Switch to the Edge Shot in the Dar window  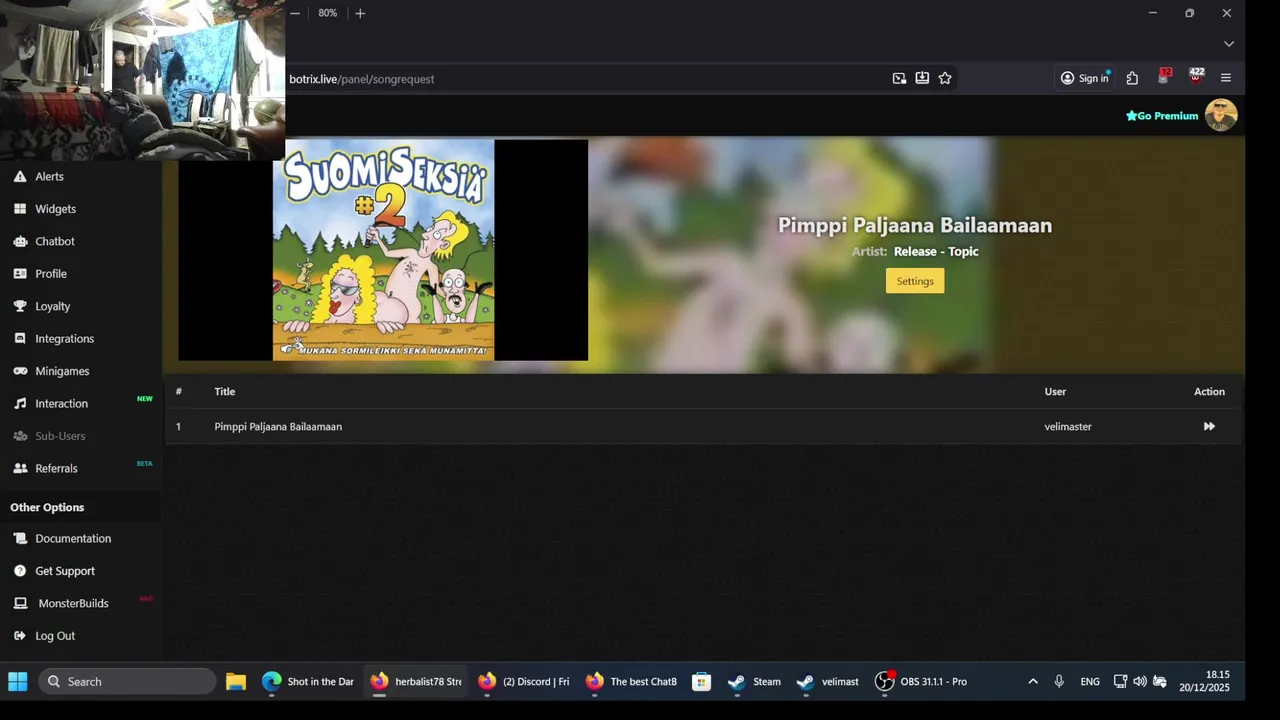point(308,682)
